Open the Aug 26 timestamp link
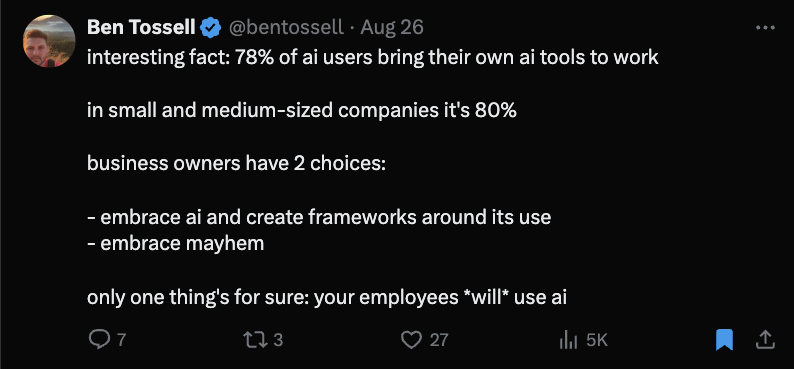The height and width of the screenshot is (369, 794). click(x=391, y=27)
